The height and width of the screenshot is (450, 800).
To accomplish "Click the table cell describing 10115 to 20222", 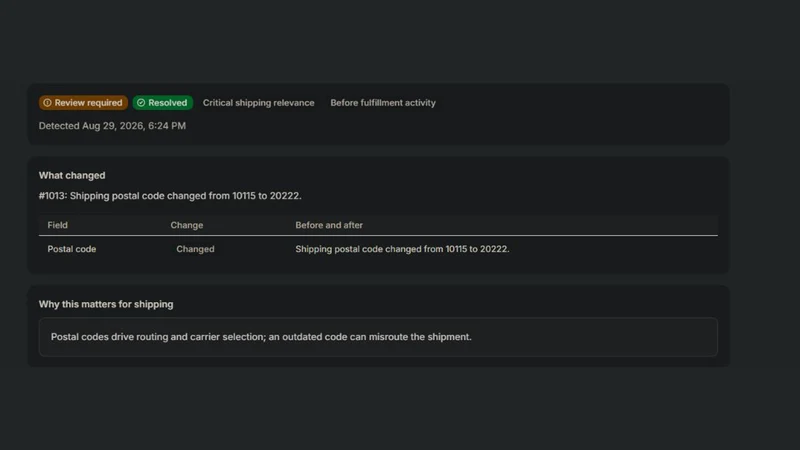I will pyautogui.click(x=402, y=249).
